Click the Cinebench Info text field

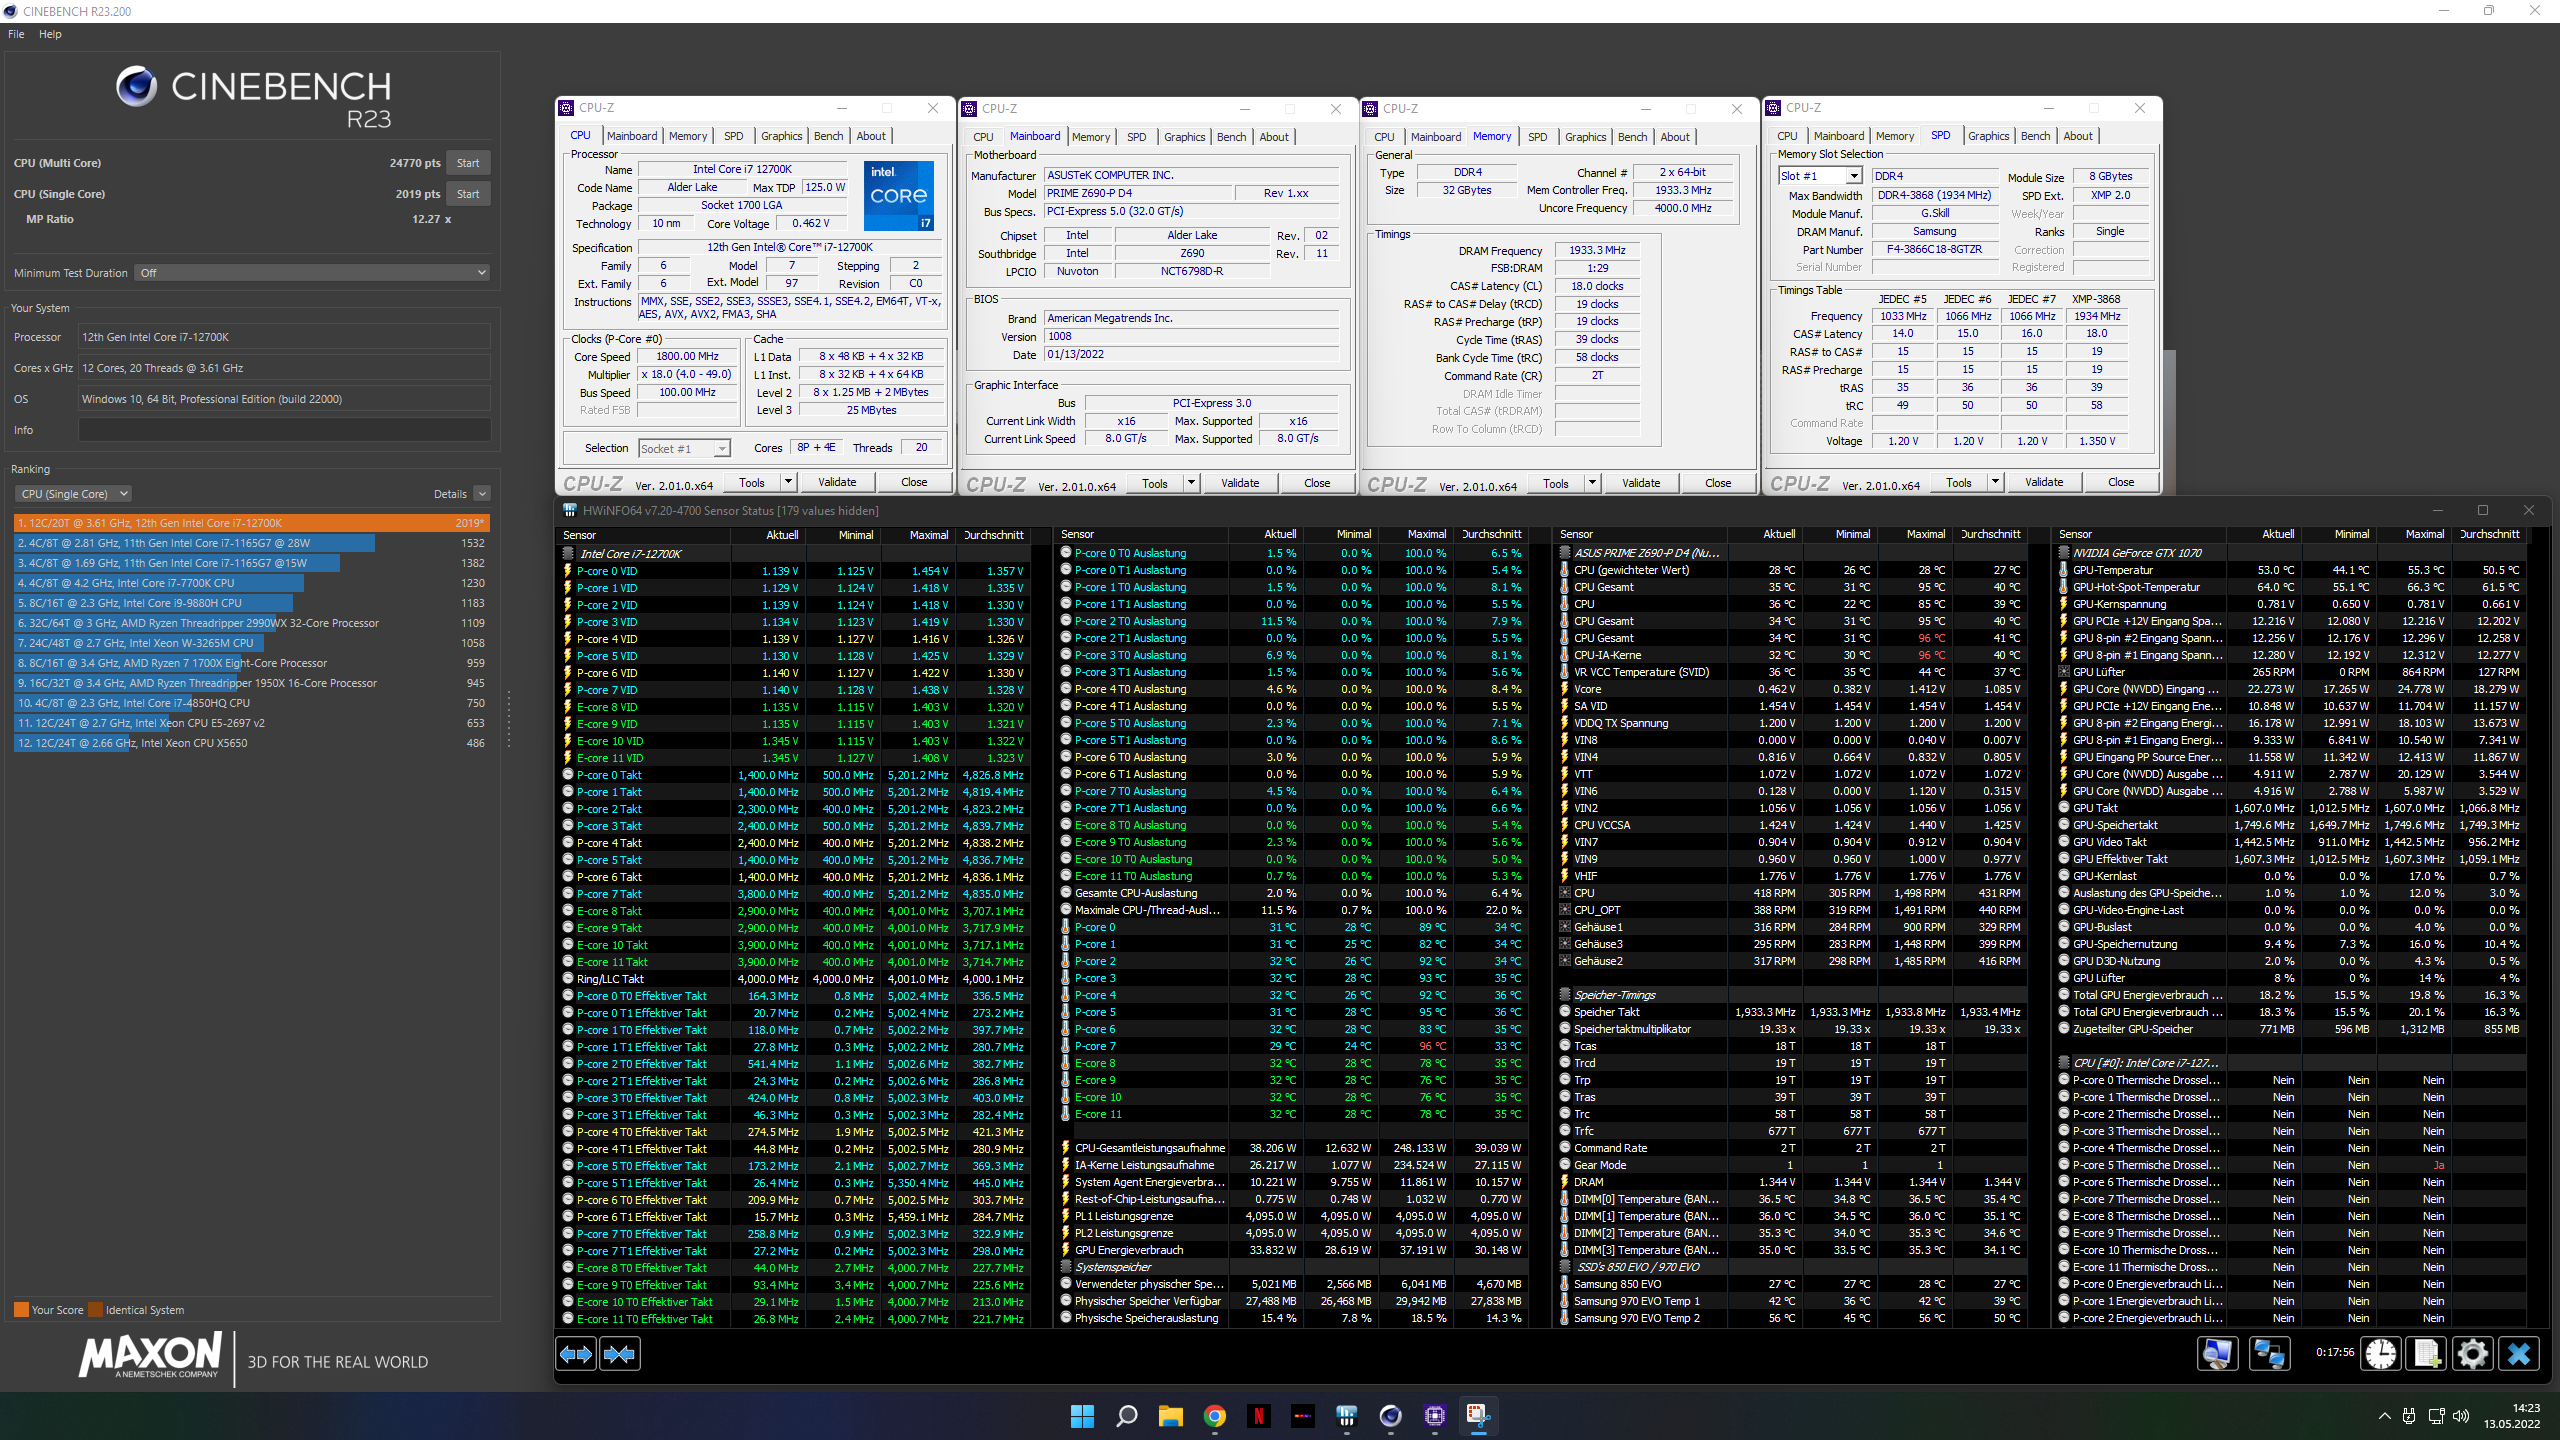point(284,430)
